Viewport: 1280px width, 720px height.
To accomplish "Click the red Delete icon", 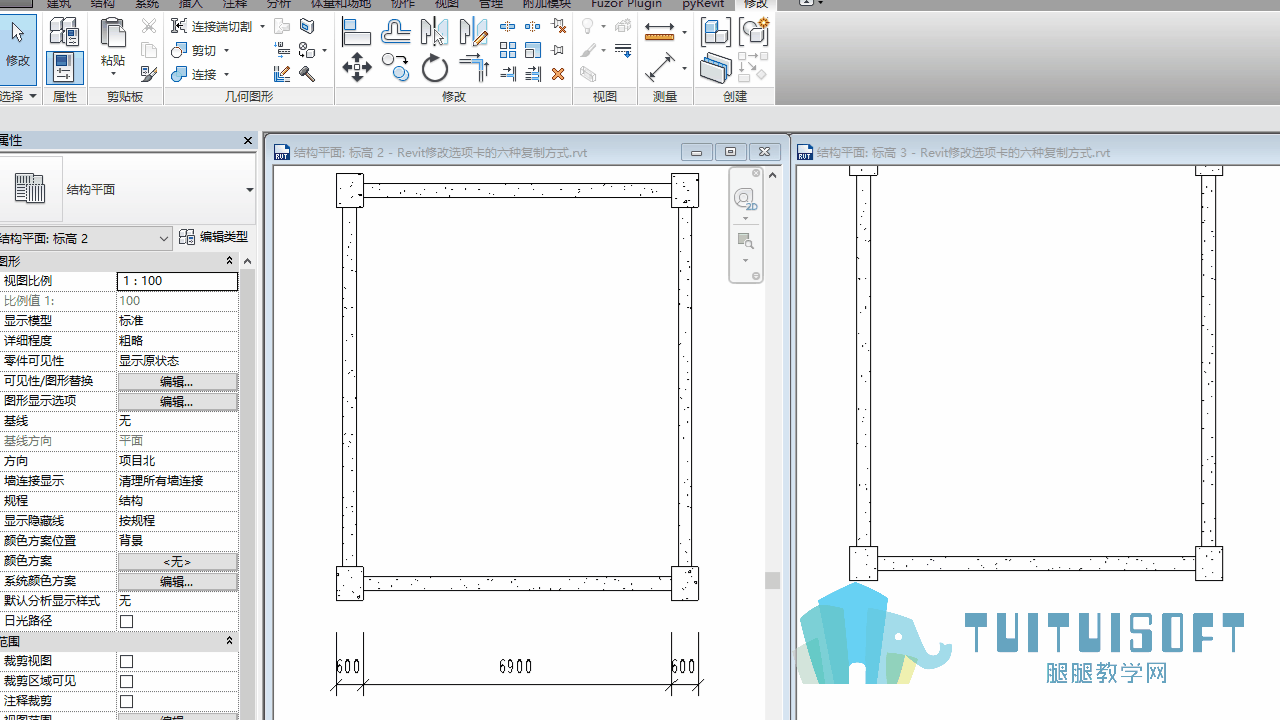I will tap(558, 73).
